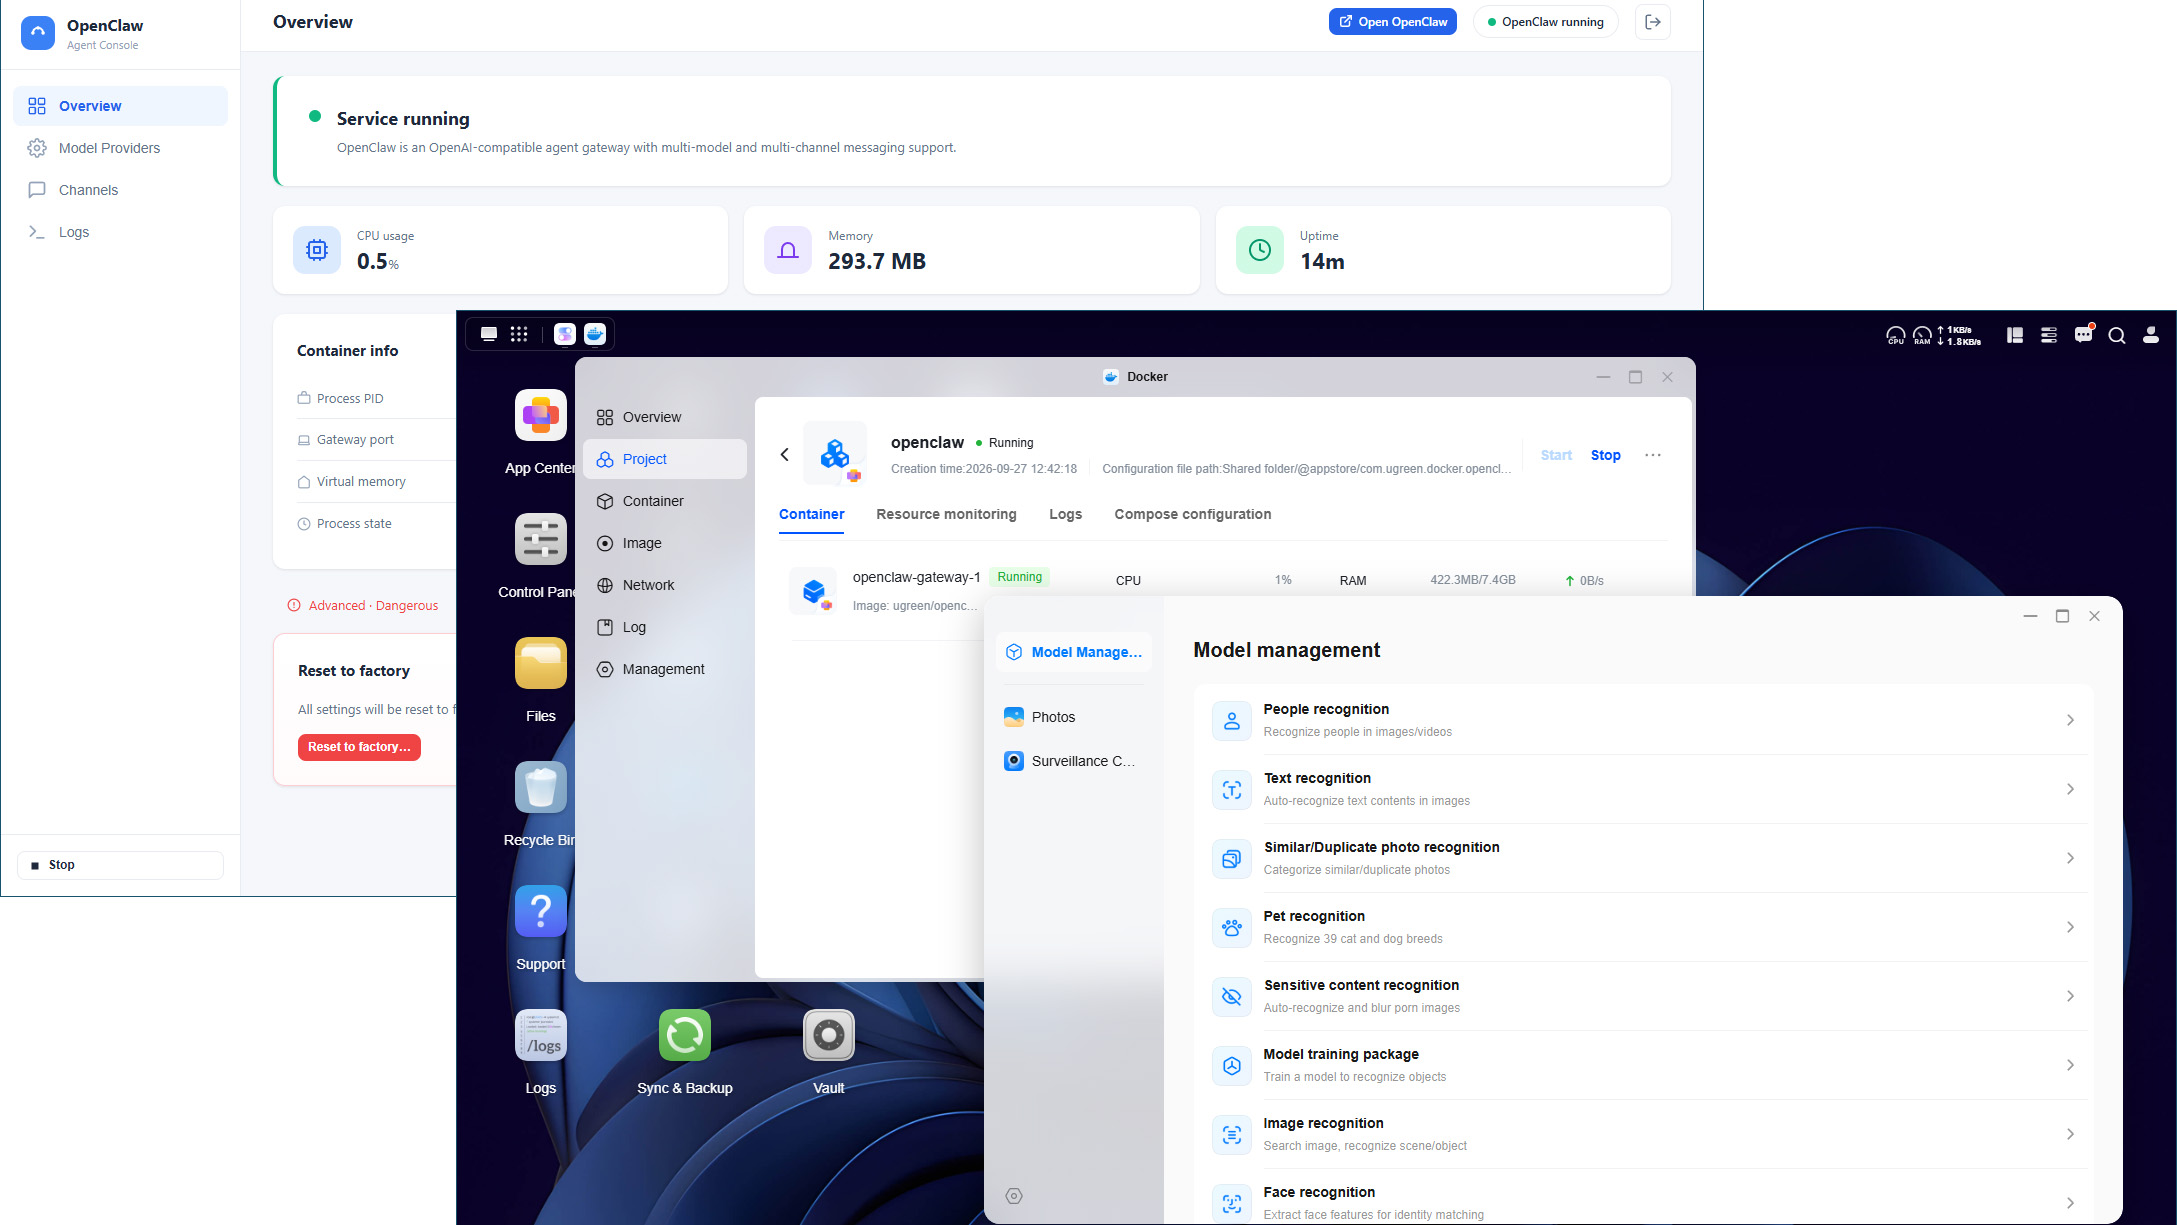
Task: Open settings gear in Model management sidebar
Action: (x=1013, y=1196)
